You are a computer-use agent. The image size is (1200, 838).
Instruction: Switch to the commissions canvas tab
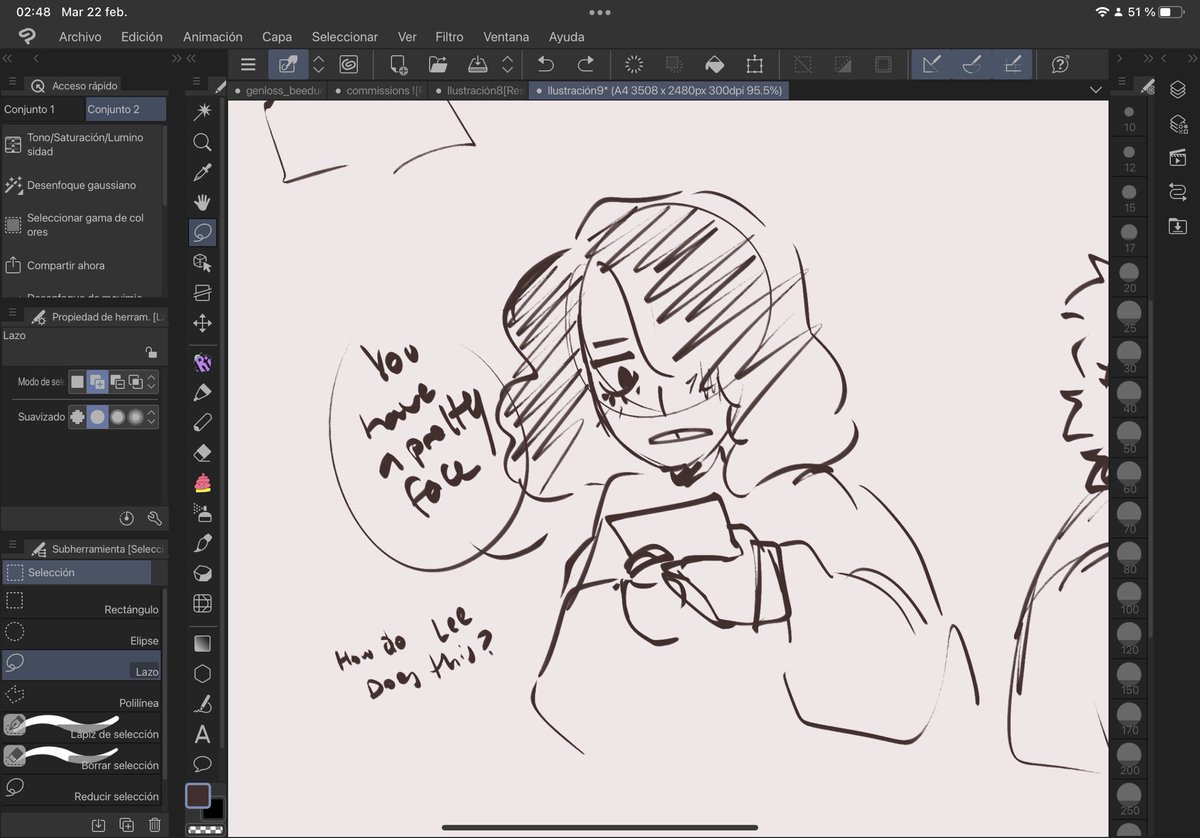(x=380, y=90)
